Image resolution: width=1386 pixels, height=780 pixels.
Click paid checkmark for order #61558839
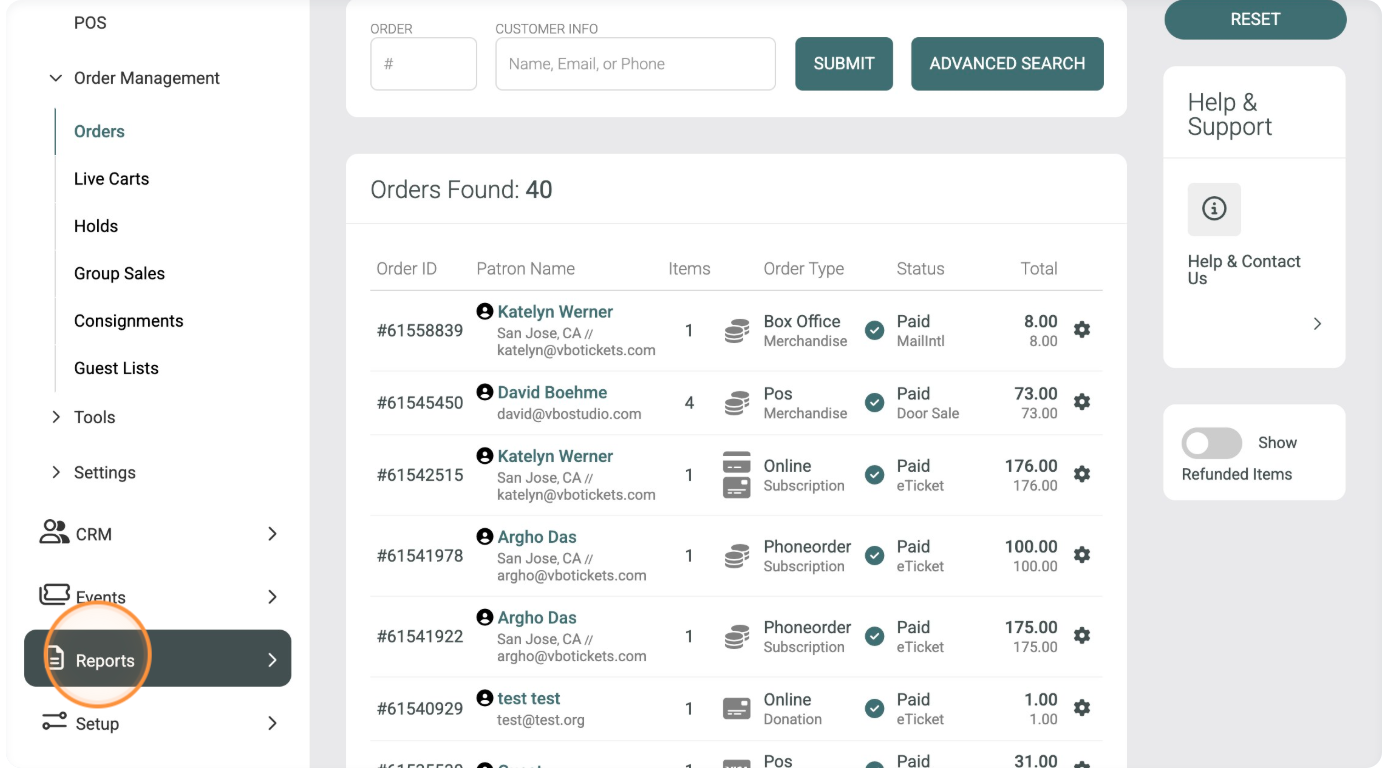pyautogui.click(x=874, y=330)
